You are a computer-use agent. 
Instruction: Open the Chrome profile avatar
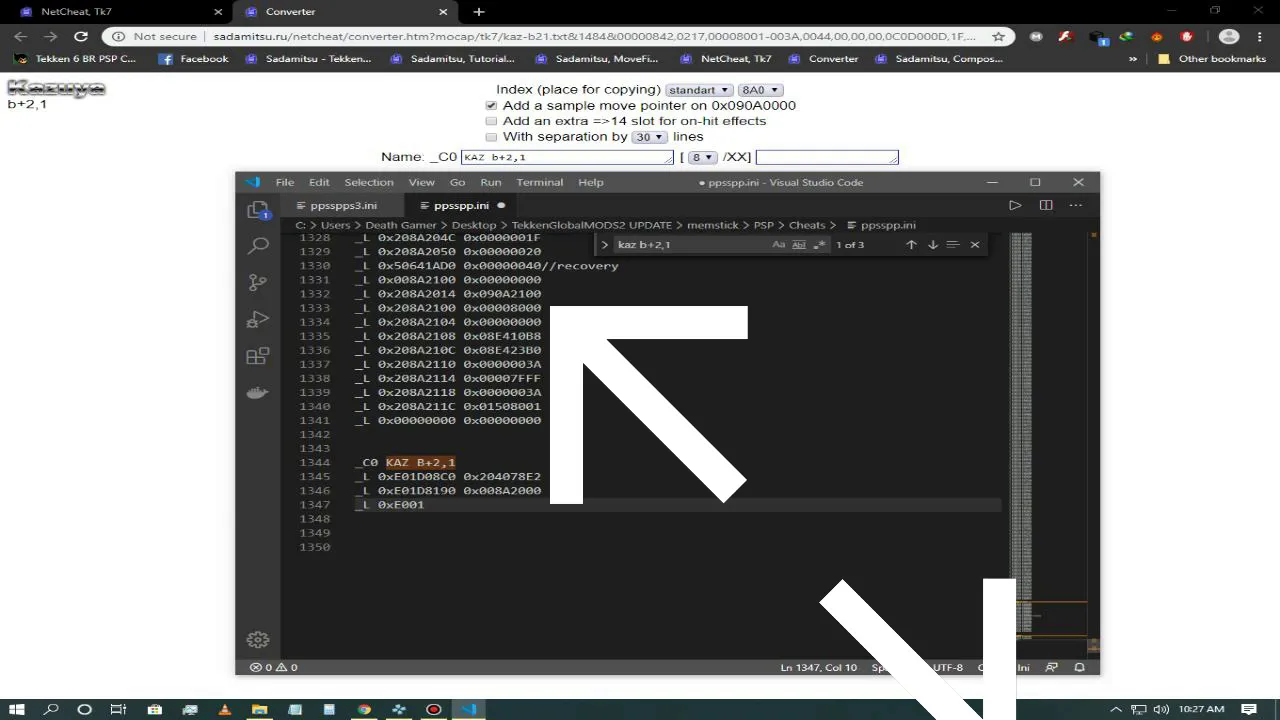point(1229,36)
